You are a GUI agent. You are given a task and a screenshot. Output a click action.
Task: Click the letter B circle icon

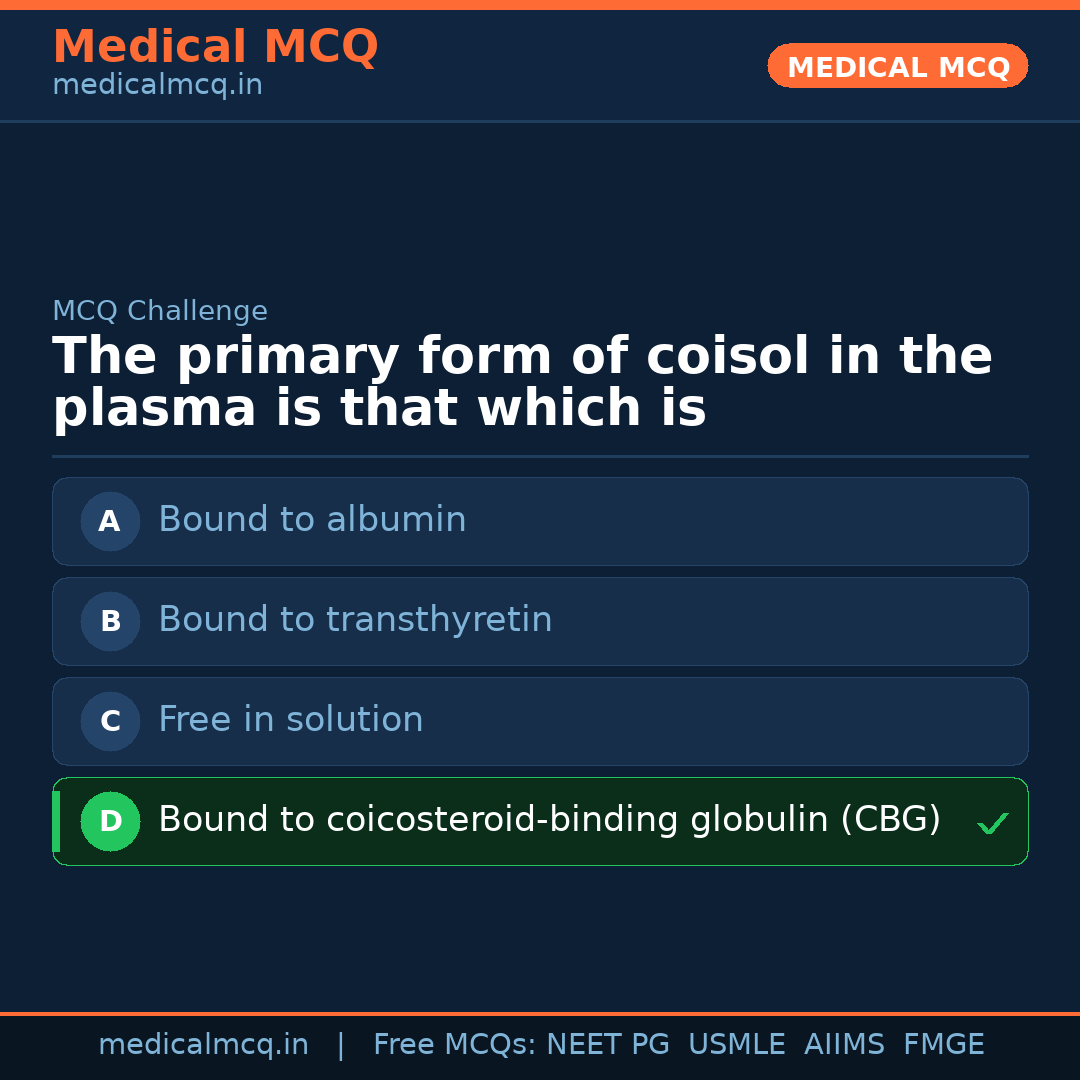point(110,621)
